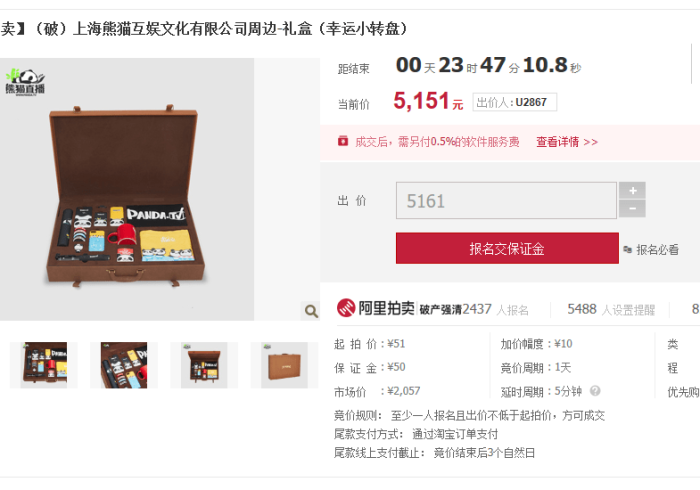Click the bidder ID U2867 box
Viewport: 700px width, 490px height.
[x=515, y=102]
